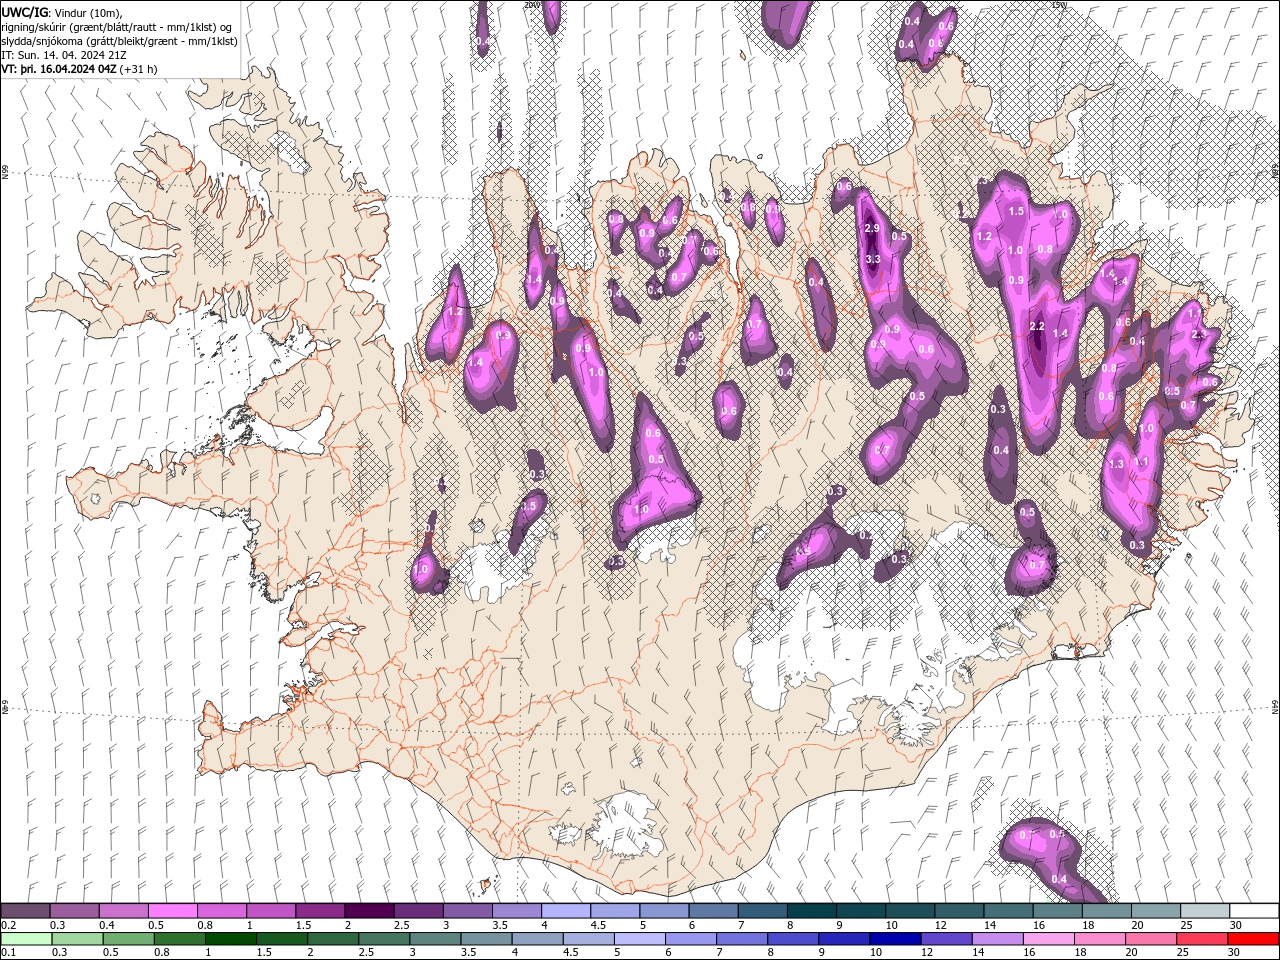Click the '2.9' snowfall value on the map

pos(871,229)
